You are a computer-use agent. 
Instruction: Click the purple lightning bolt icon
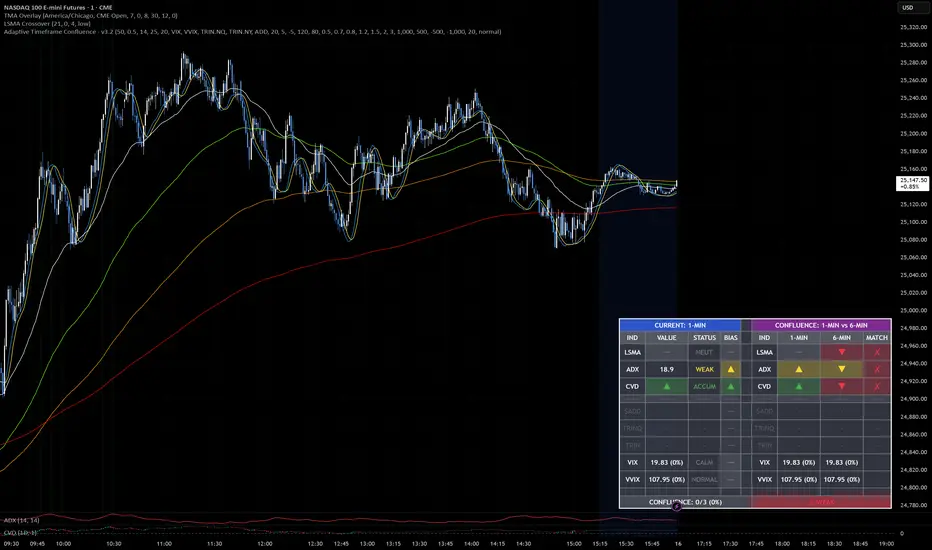(x=677, y=507)
